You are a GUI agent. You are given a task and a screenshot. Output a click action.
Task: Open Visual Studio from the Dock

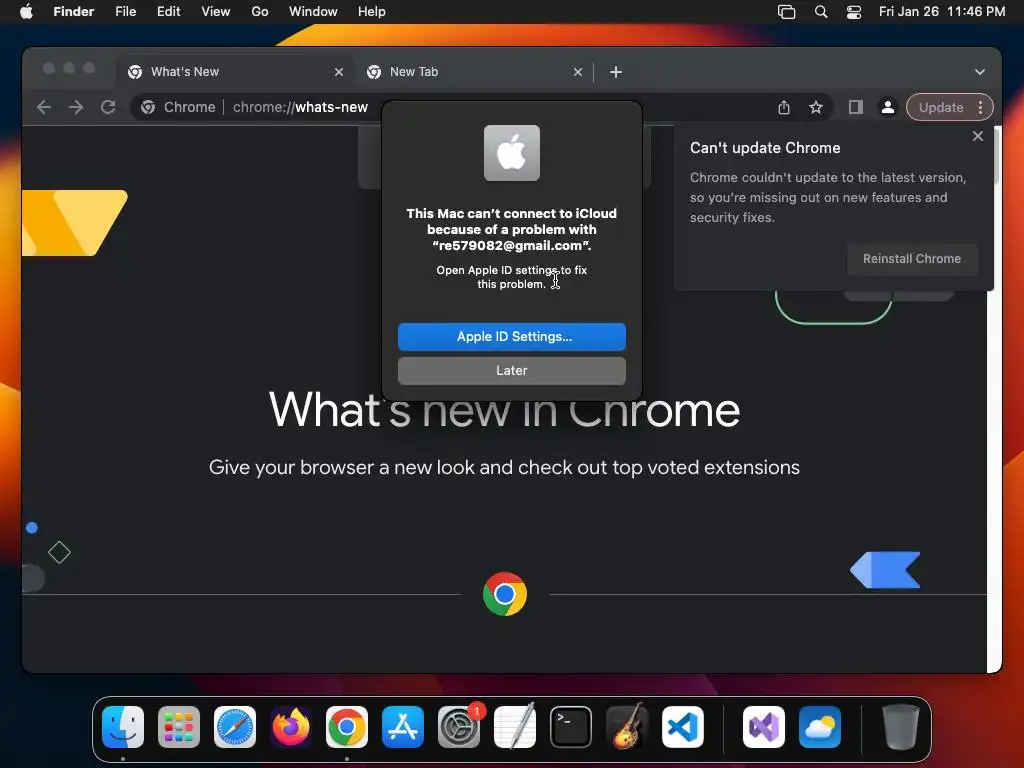point(764,727)
